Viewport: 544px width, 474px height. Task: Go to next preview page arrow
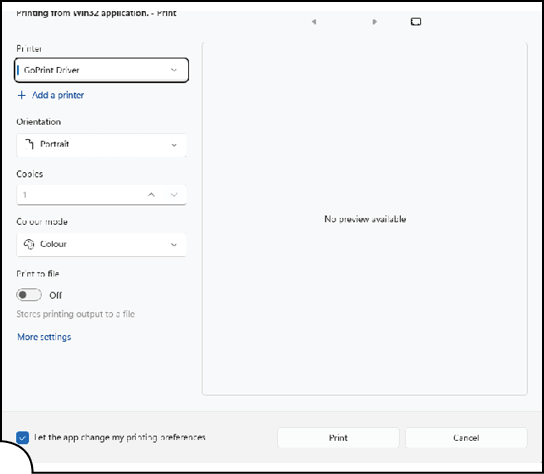coord(374,22)
